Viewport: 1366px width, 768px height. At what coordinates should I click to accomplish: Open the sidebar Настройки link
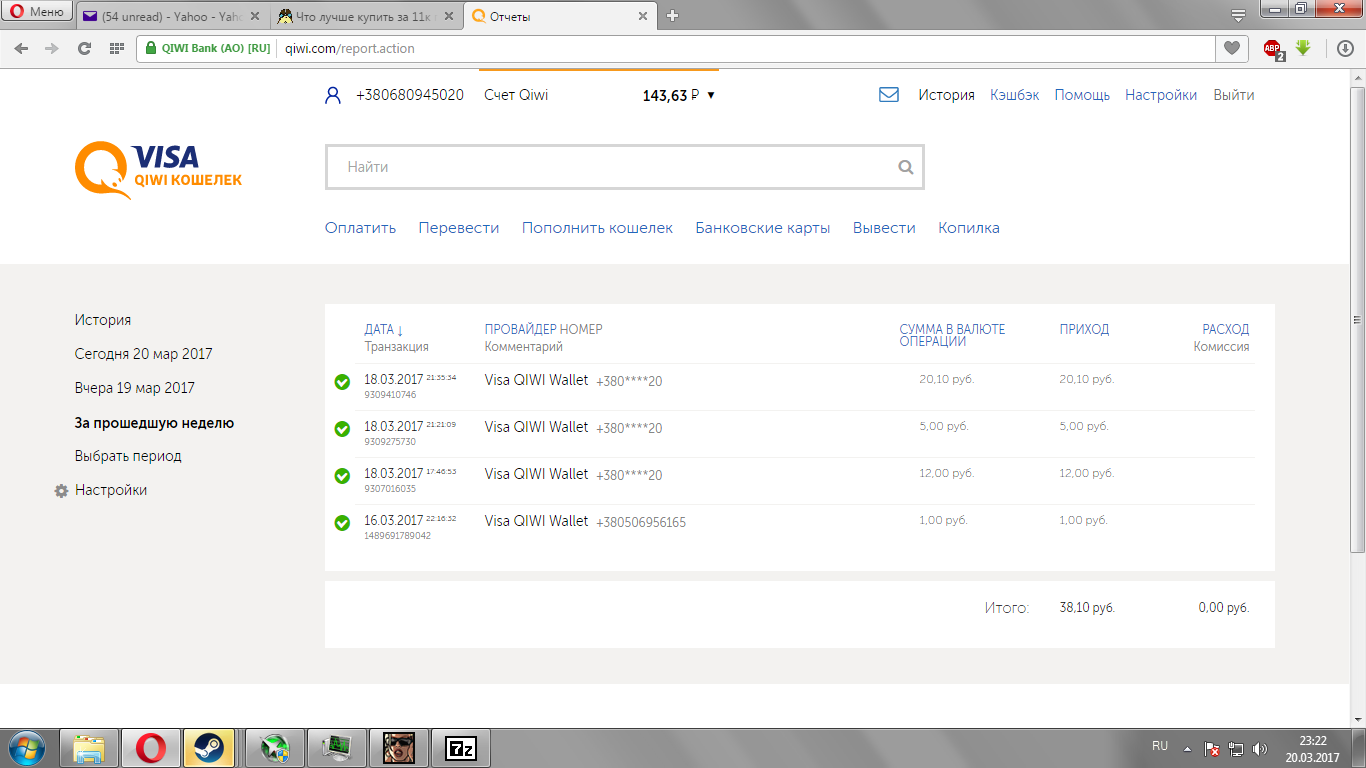(x=111, y=490)
